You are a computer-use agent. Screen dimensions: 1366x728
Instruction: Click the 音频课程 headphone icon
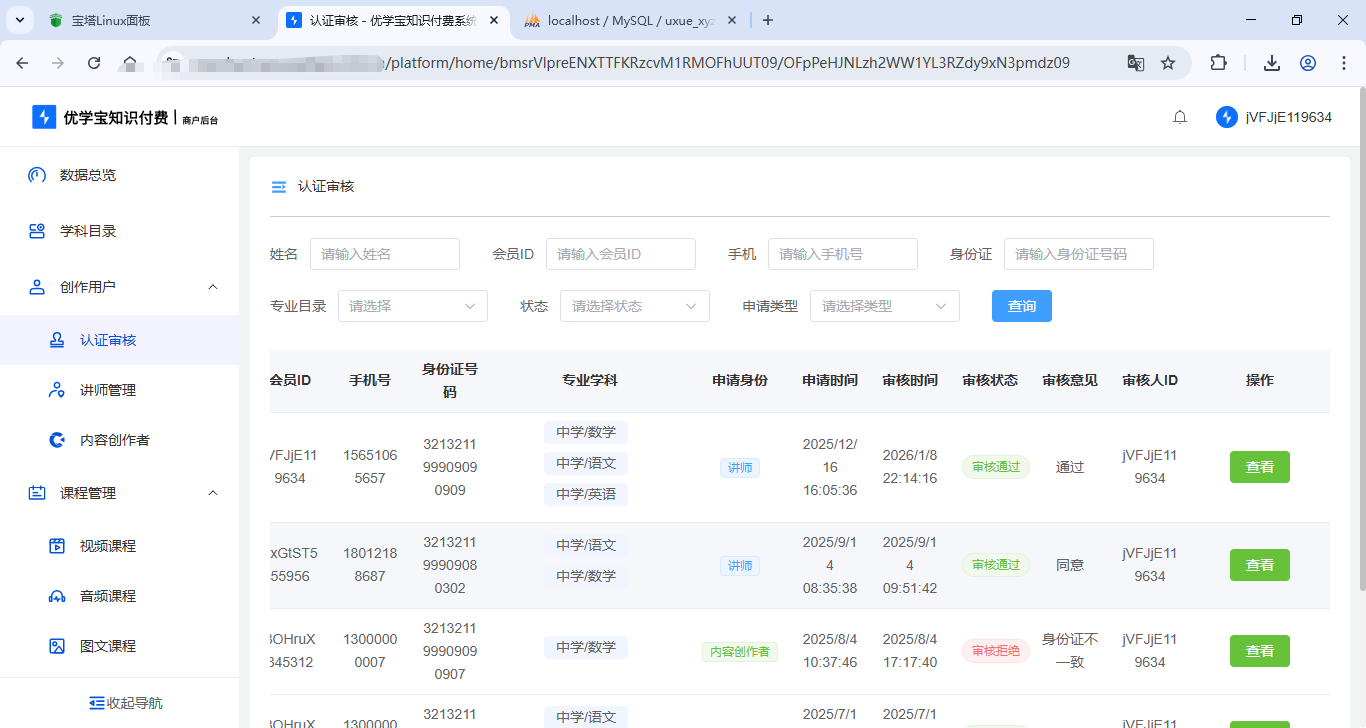[57, 596]
